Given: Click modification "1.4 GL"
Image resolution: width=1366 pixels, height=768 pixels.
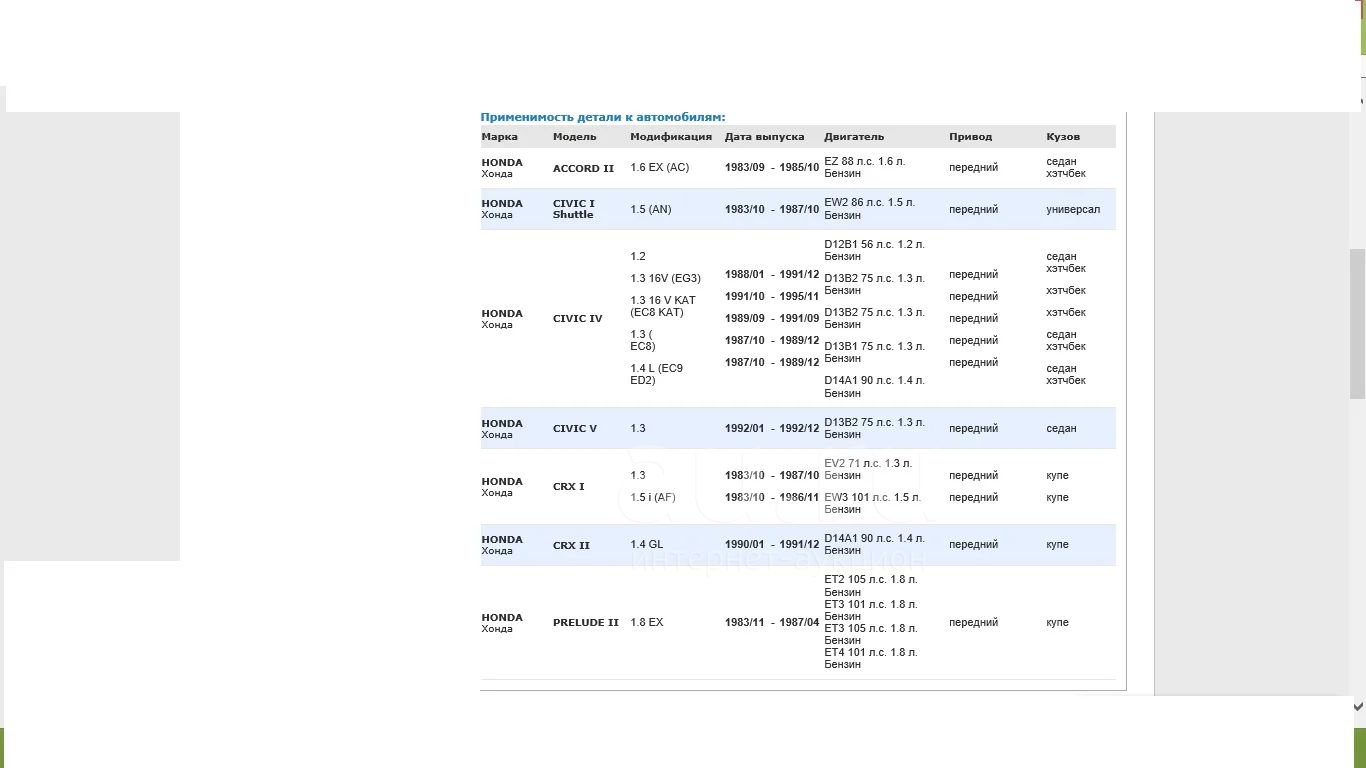Looking at the screenshot, I should coord(646,545).
